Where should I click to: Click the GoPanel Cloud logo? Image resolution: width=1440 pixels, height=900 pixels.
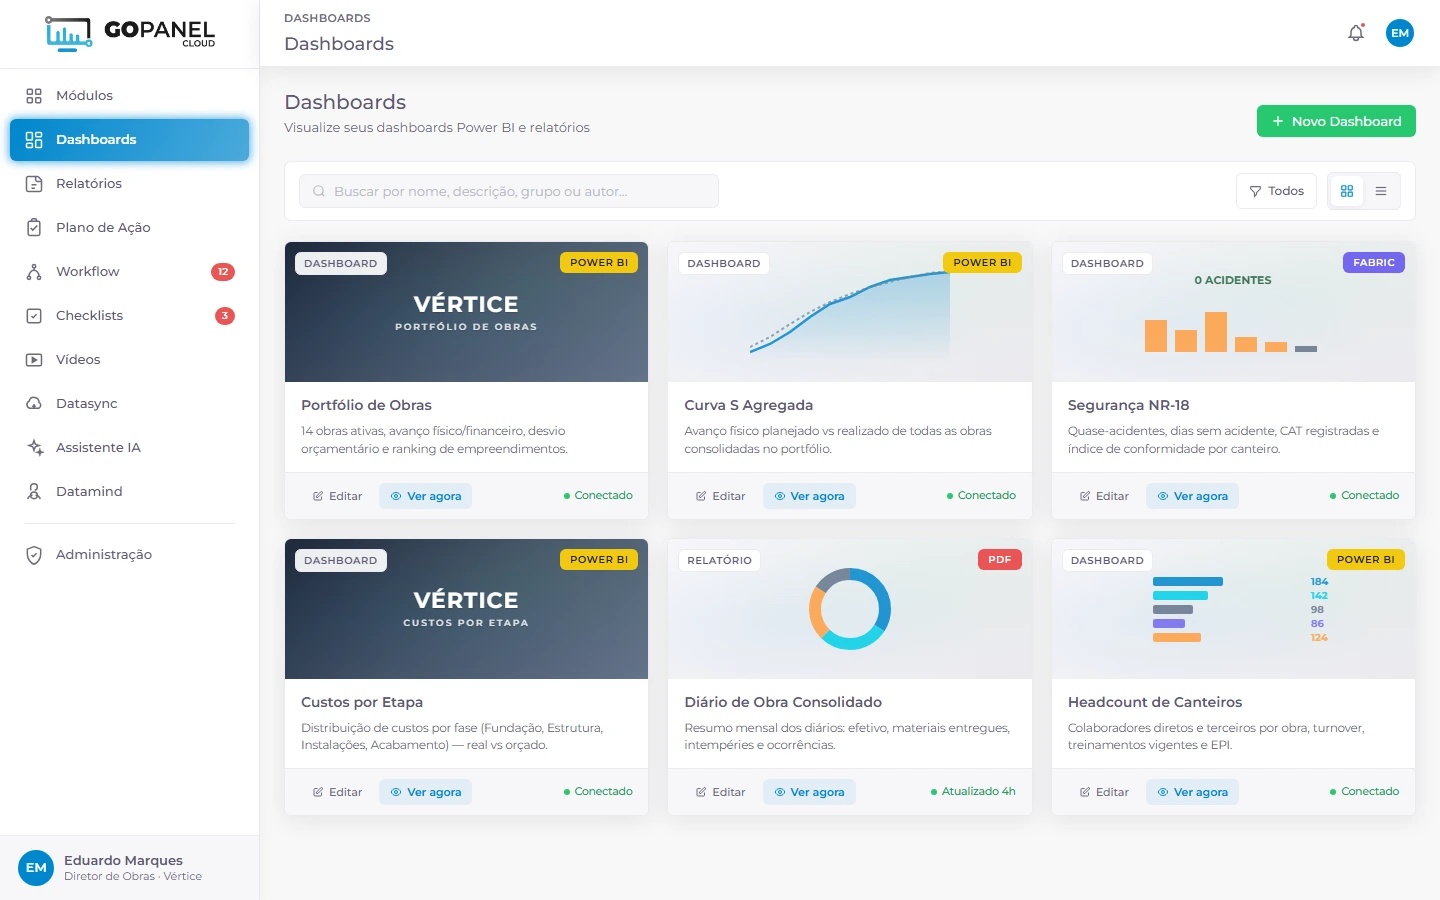point(130,34)
